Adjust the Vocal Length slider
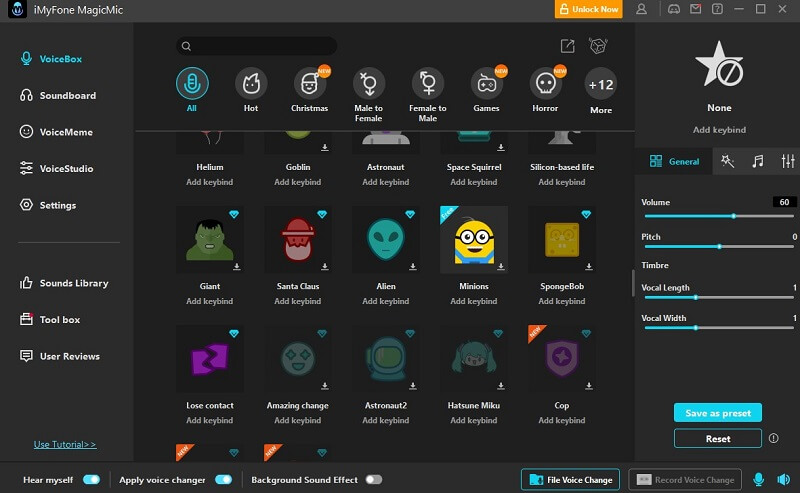This screenshot has height=493, width=800. (x=719, y=298)
